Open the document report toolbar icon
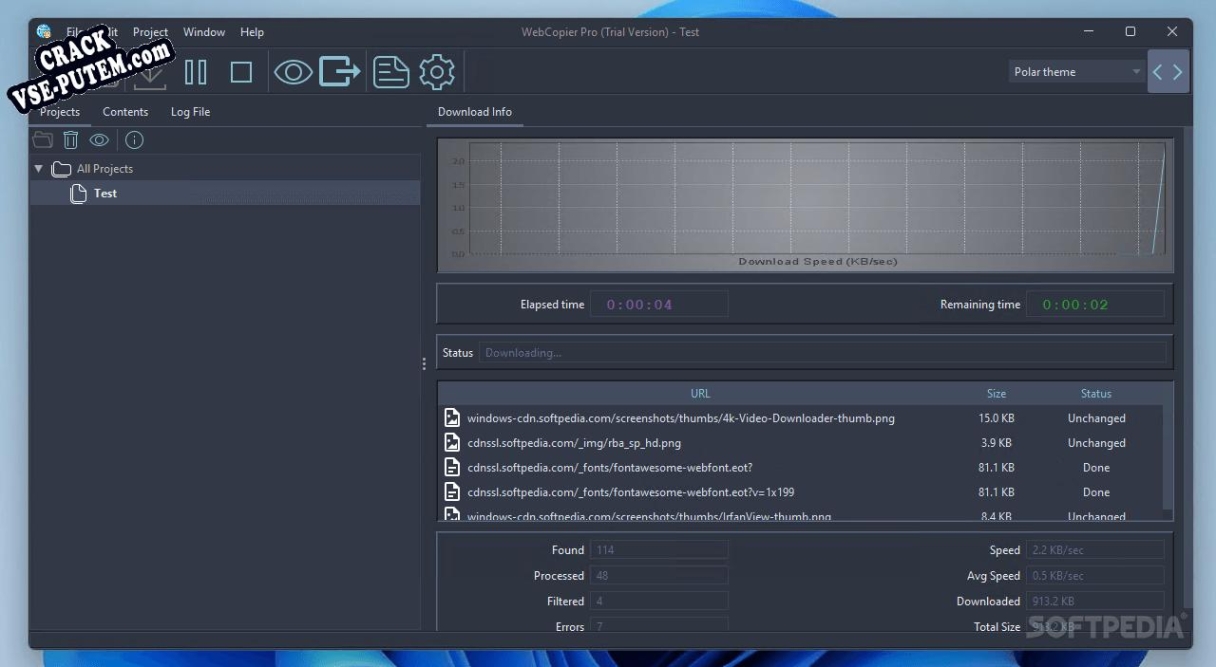 [x=391, y=72]
